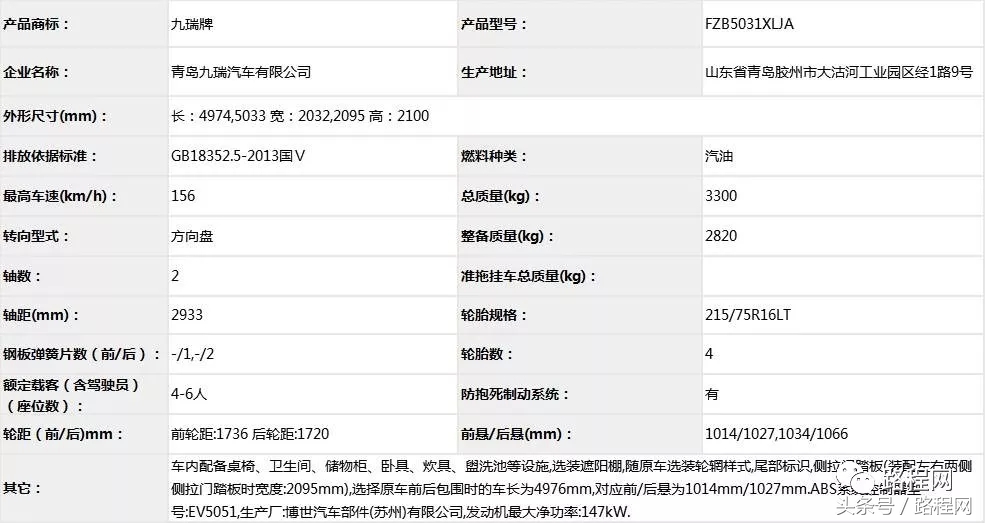Click the 产品型号 label
The image size is (985, 523).
pyautogui.click(x=494, y=24)
